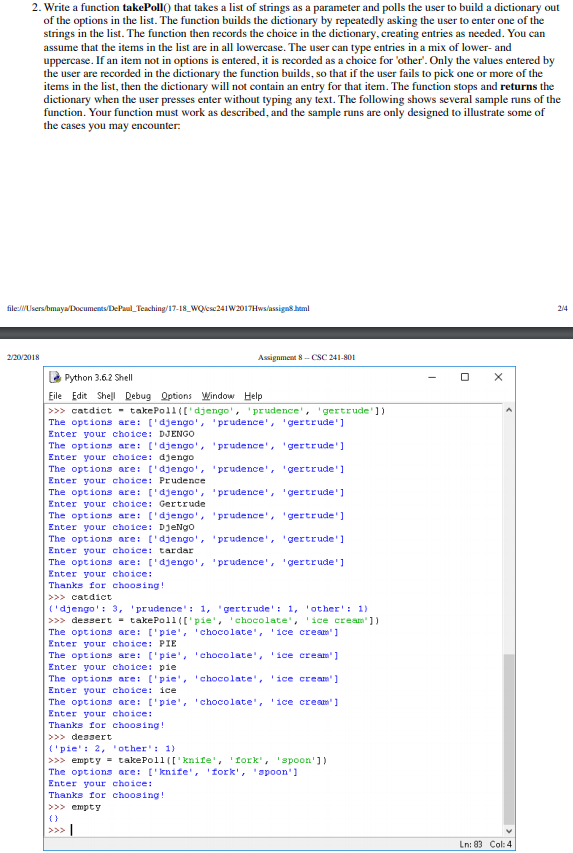Open the Debug menu
The image size is (573, 853).
tap(138, 395)
